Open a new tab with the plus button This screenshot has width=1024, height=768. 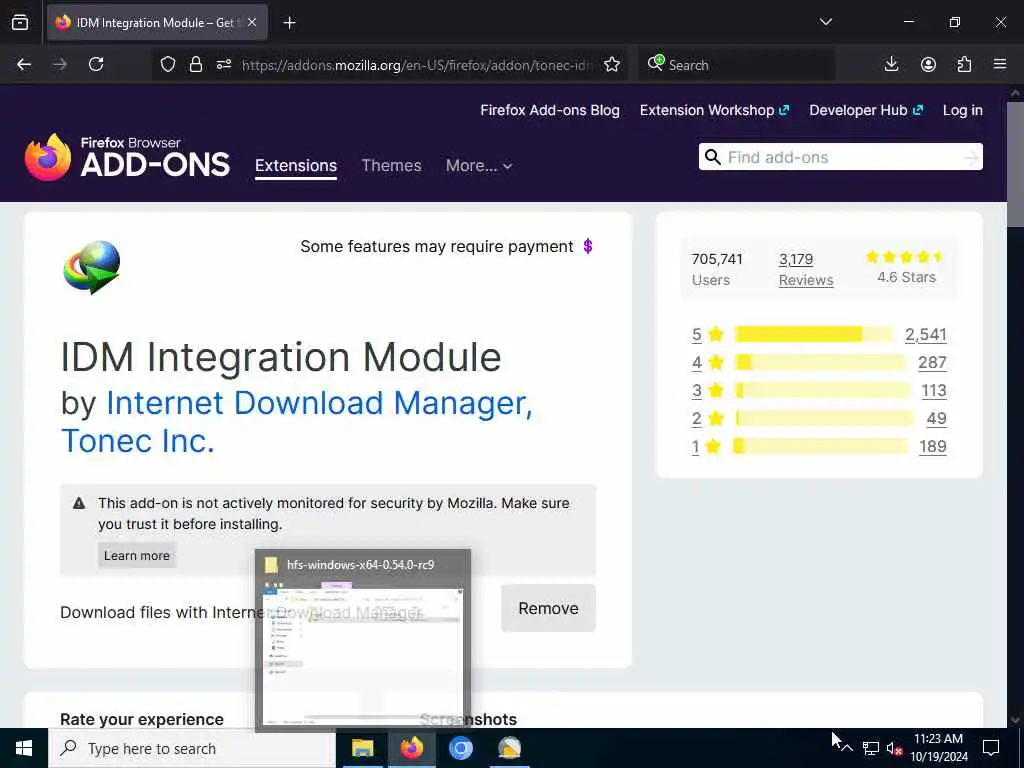coord(289,23)
